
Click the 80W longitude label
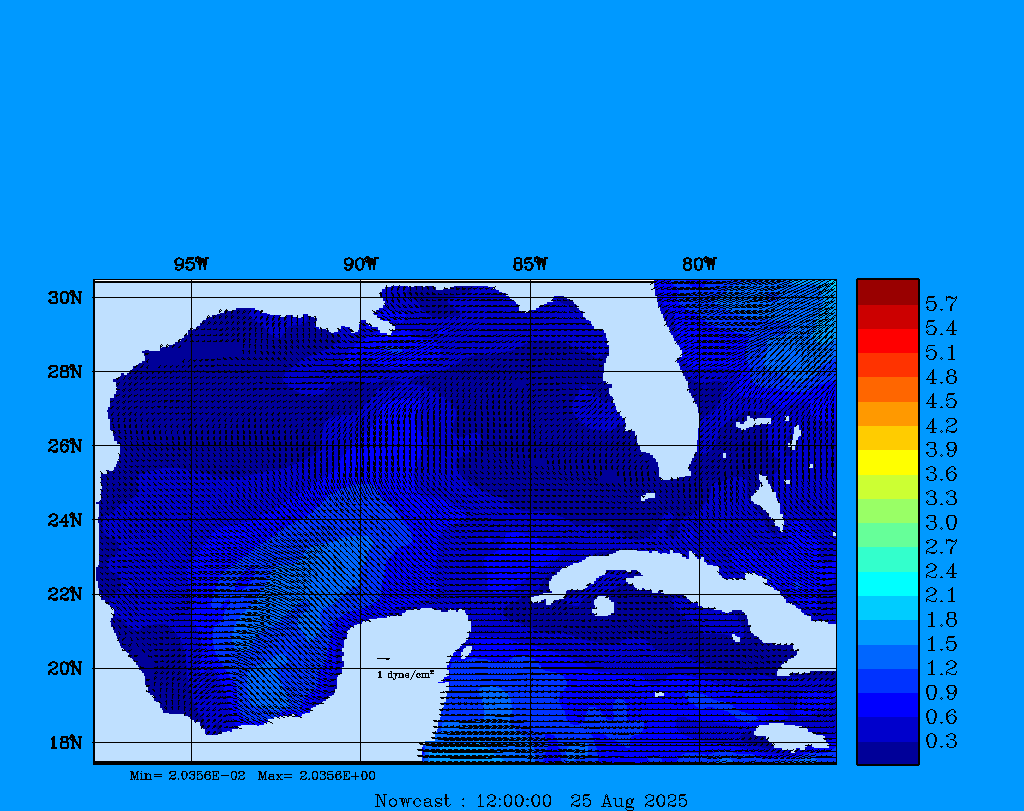pos(699,264)
